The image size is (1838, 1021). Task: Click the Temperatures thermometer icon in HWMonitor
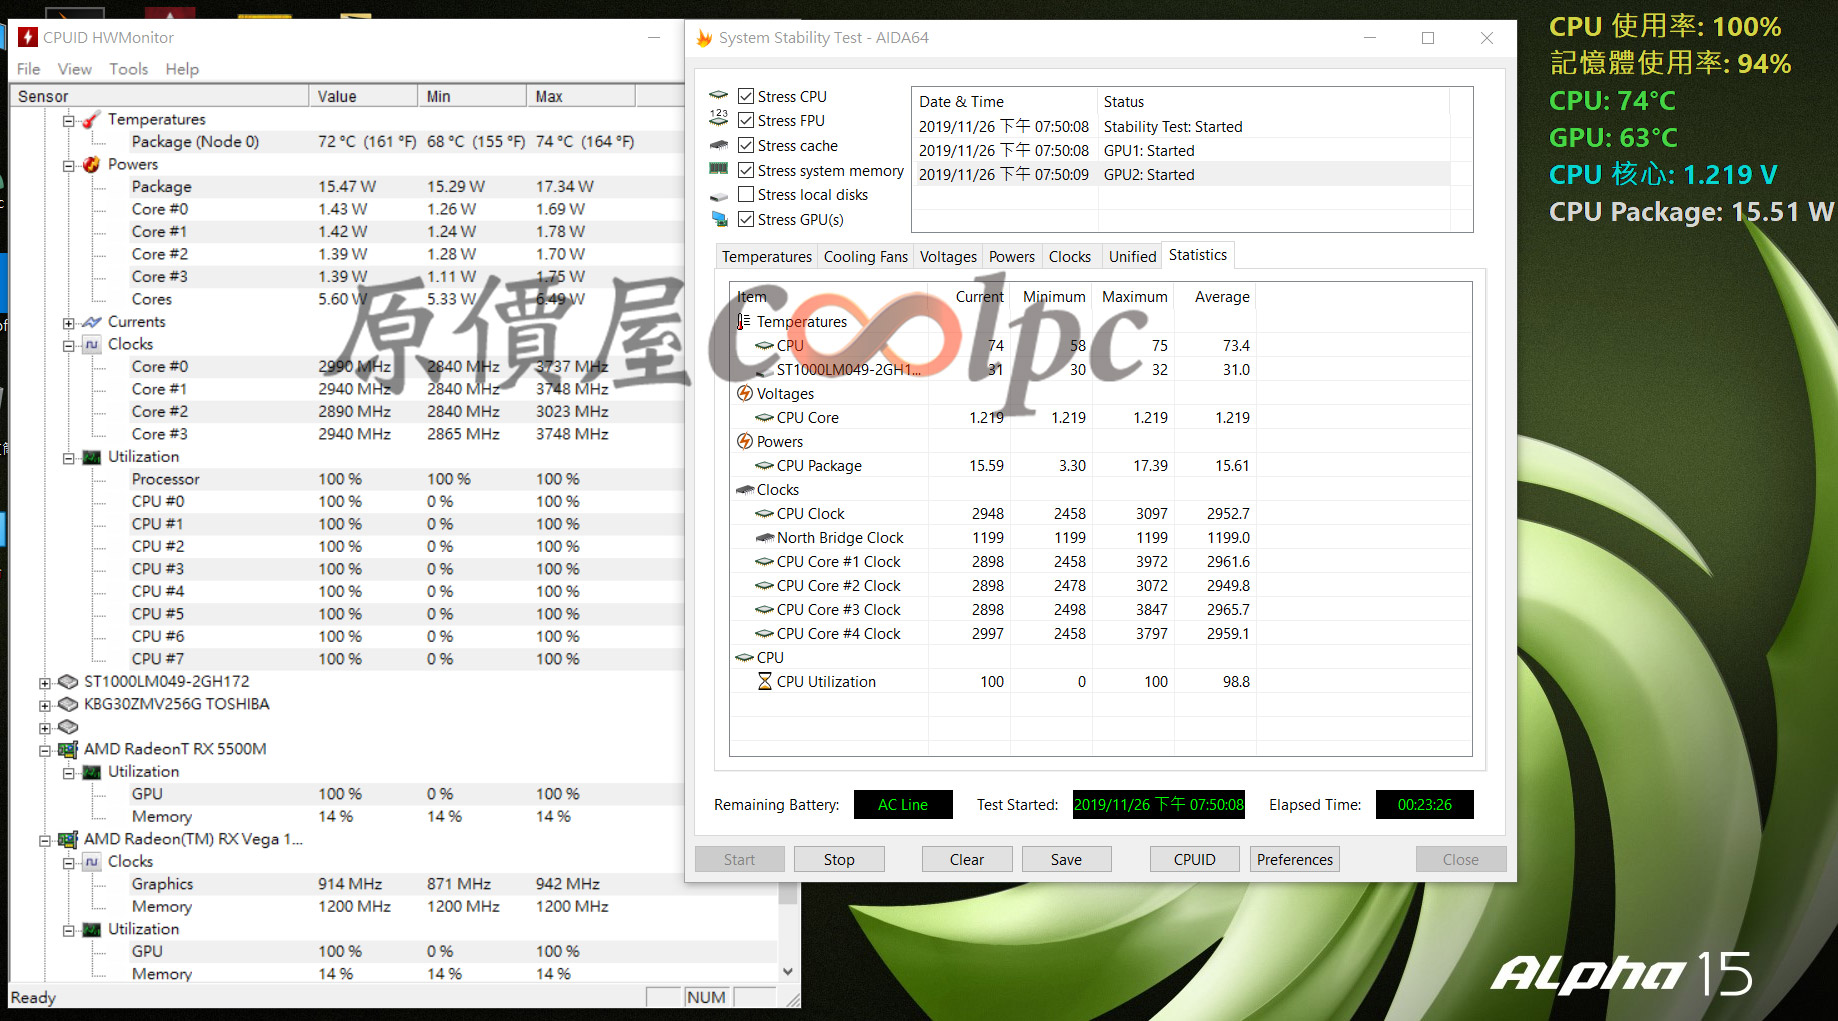pos(91,120)
